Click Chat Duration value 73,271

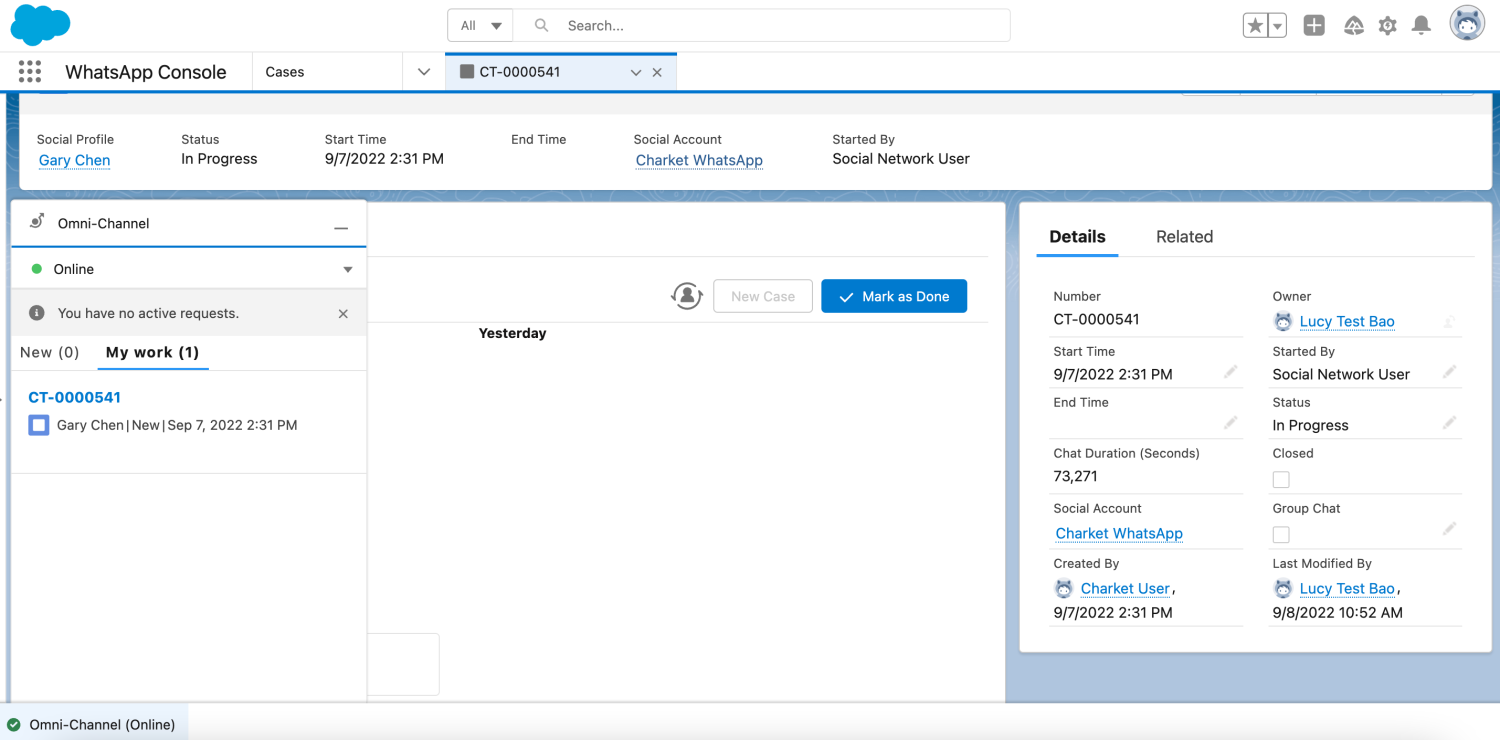1075,476
